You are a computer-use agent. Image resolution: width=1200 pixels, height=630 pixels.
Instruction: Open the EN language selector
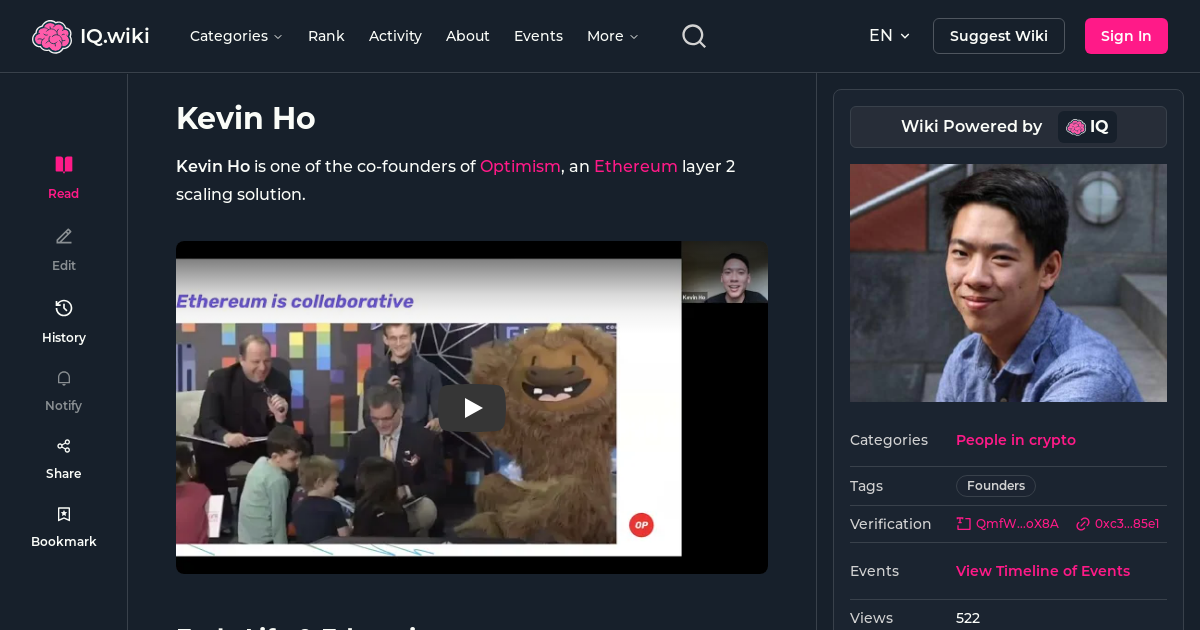889,36
